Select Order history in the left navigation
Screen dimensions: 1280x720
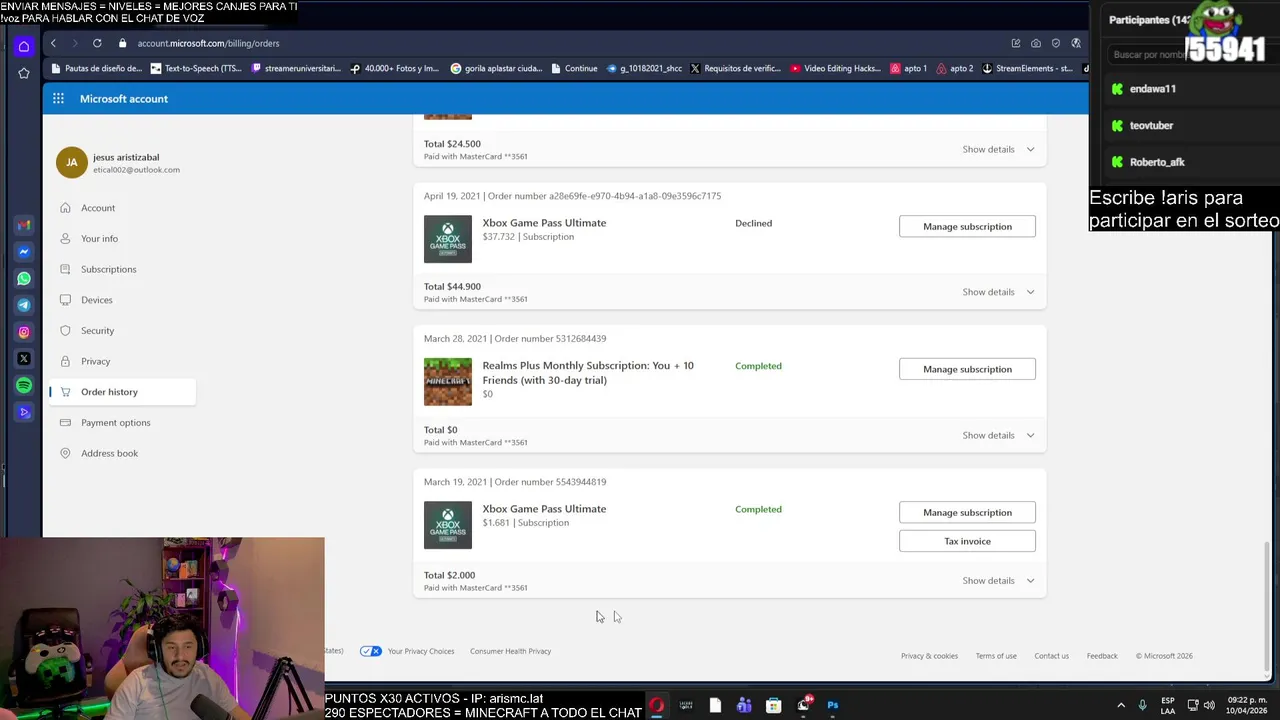[122, 392]
